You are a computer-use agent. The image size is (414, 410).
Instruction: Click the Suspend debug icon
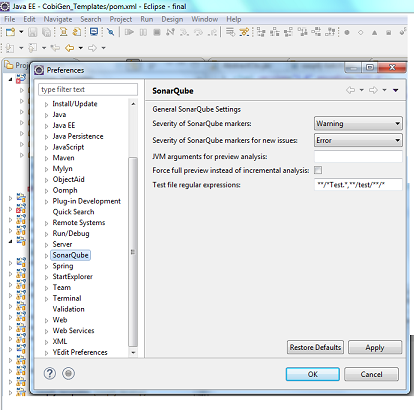pos(143,32)
